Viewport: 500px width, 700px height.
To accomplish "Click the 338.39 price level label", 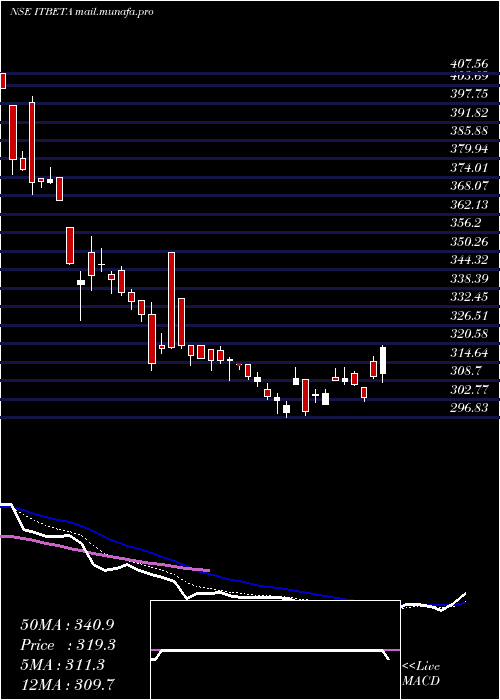I will click(469, 279).
